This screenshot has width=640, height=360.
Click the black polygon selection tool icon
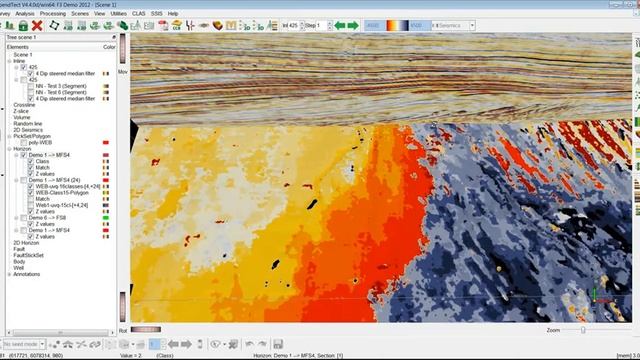coord(54,26)
